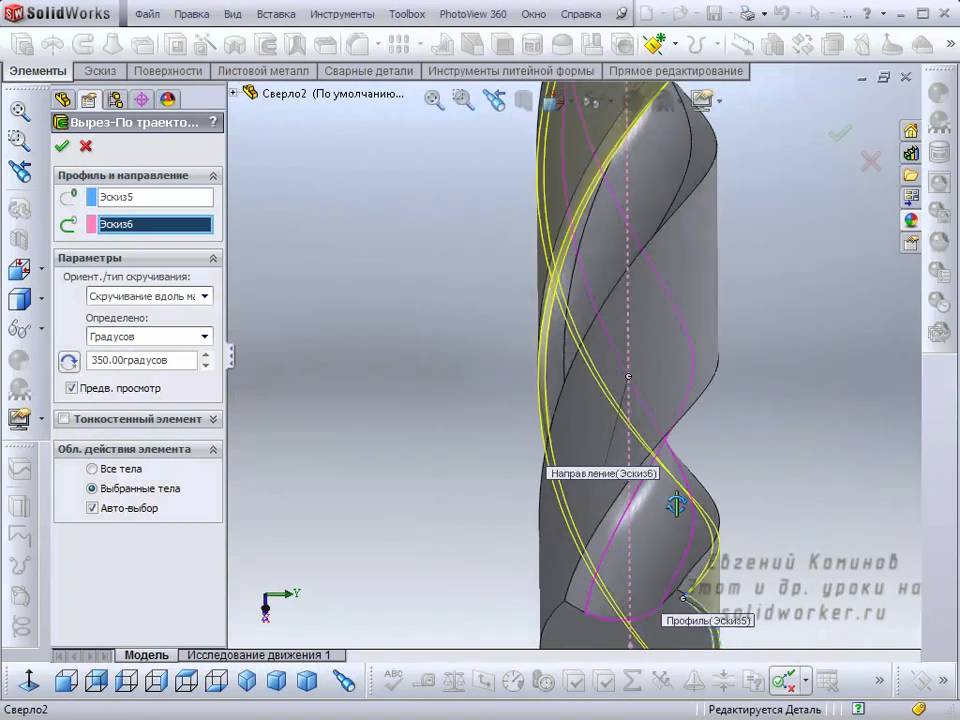Image resolution: width=960 pixels, height=720 pixels.
Task: Click the Linear Pattern icon in Features toolbar
Action: [399, 43]
